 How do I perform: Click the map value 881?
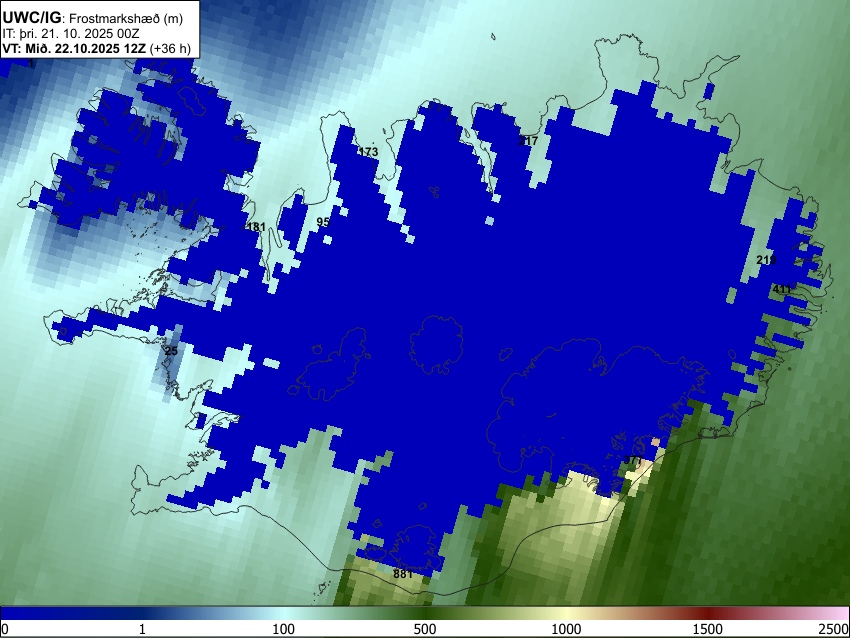403,574
